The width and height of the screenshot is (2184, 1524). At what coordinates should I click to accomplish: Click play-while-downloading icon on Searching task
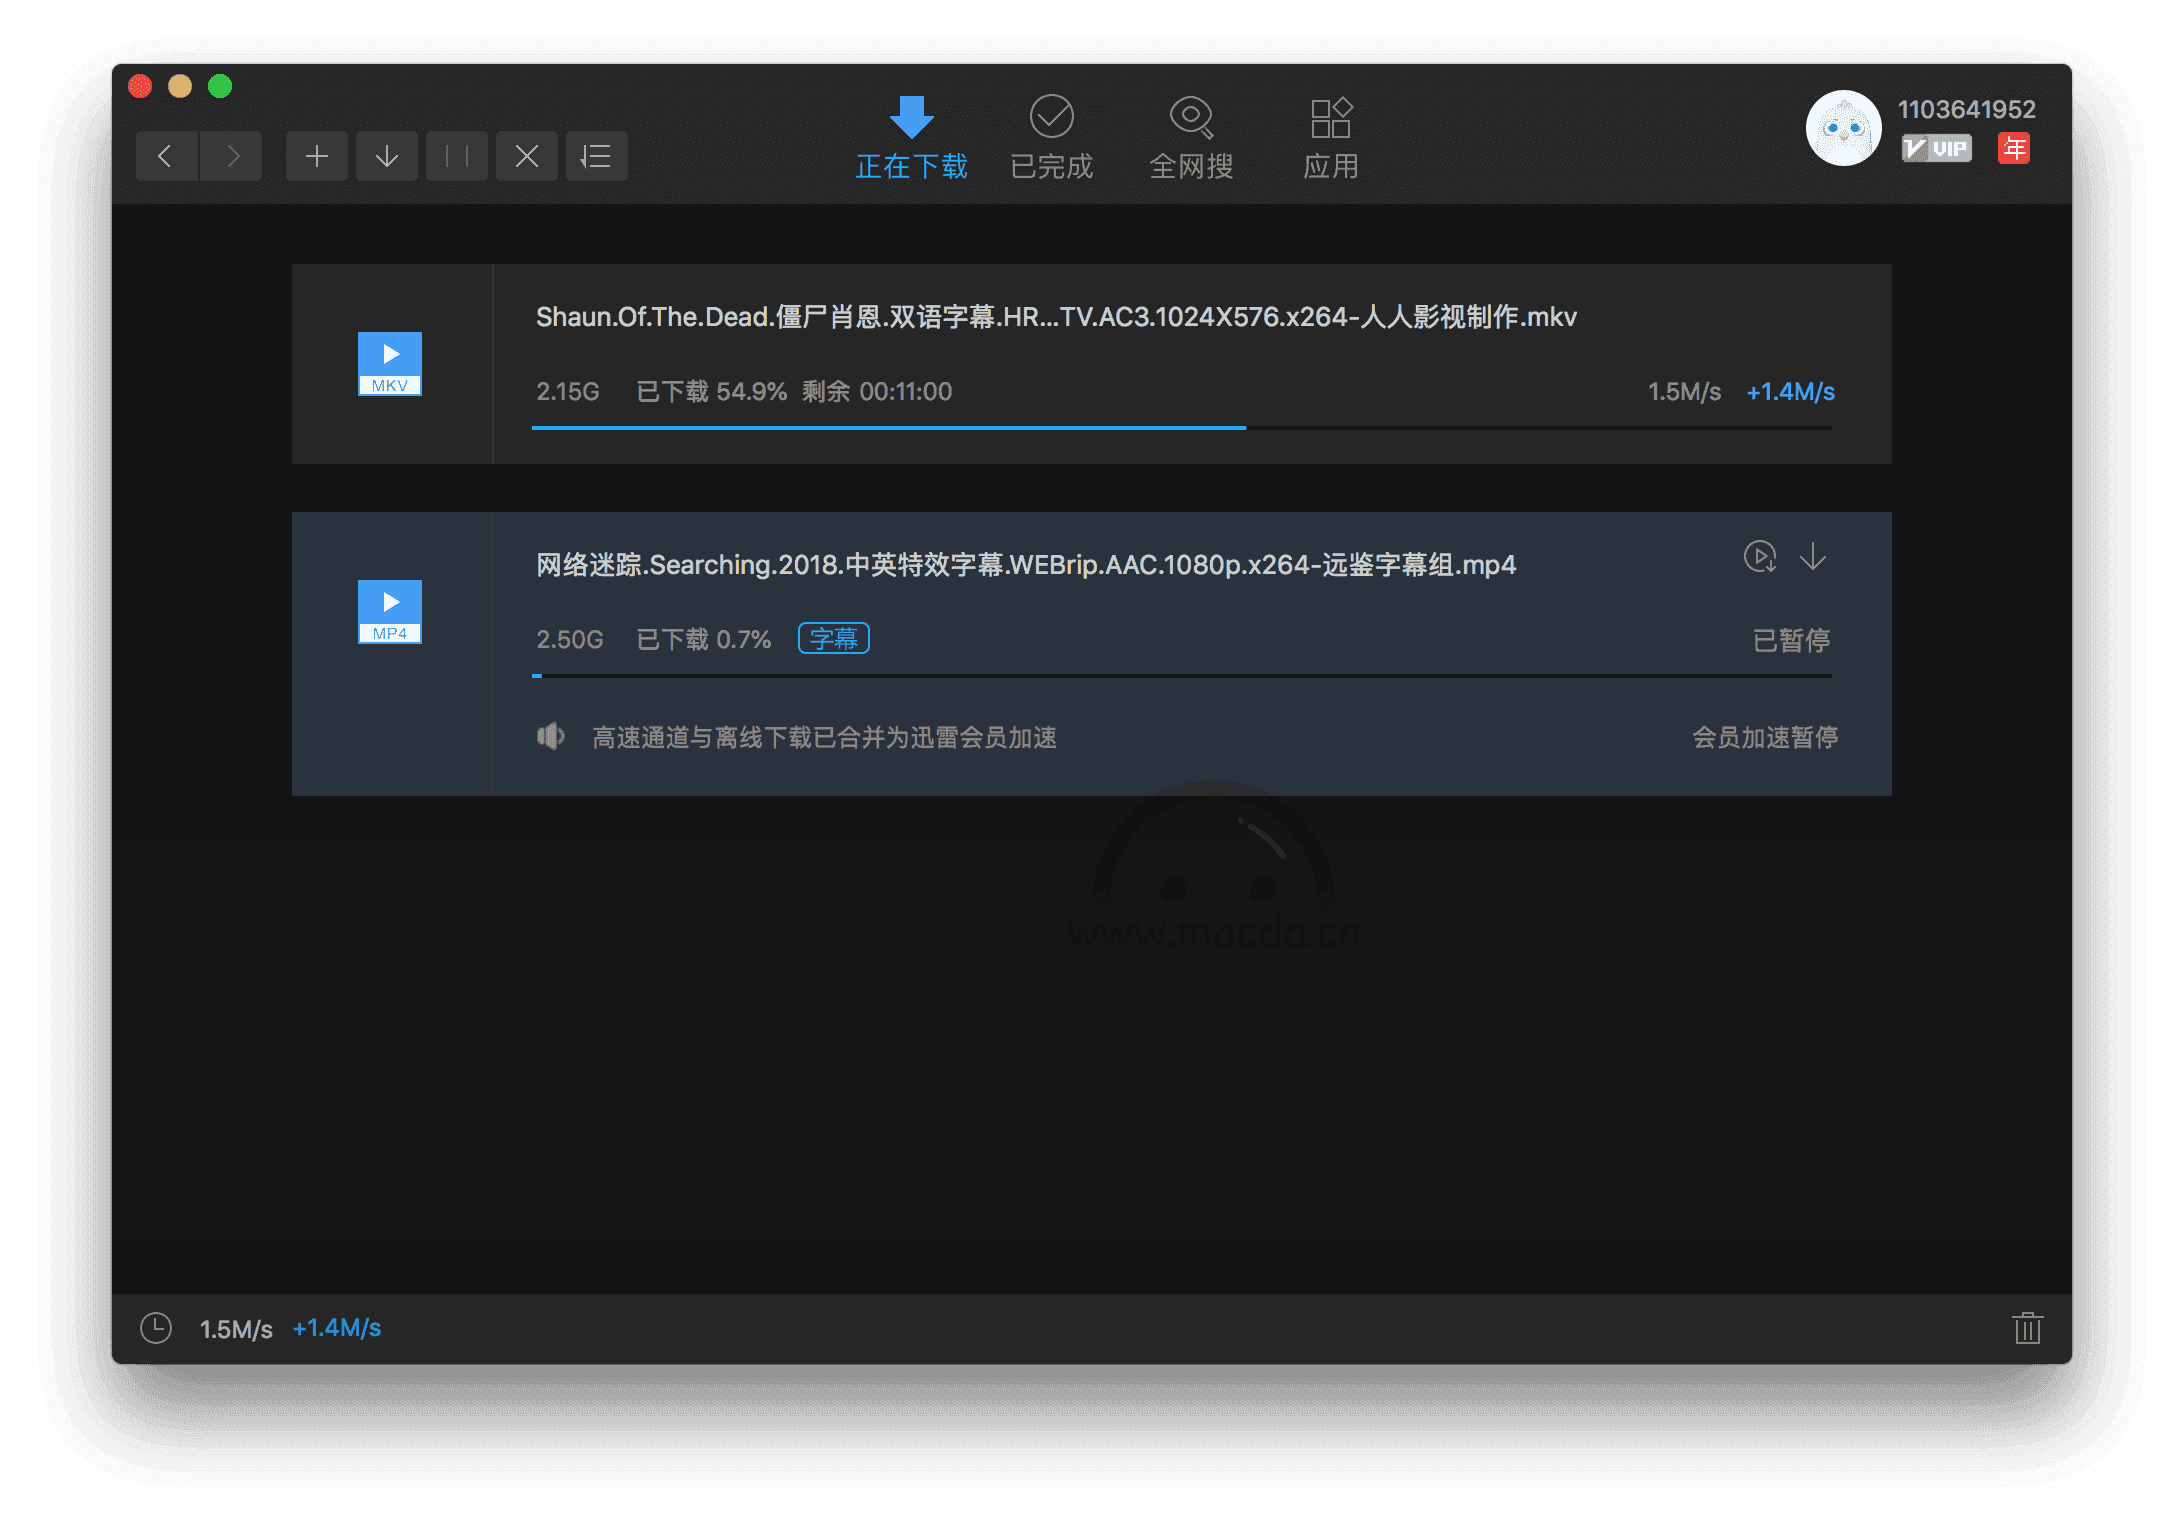pyautogui.click(x=1760, y=556)
